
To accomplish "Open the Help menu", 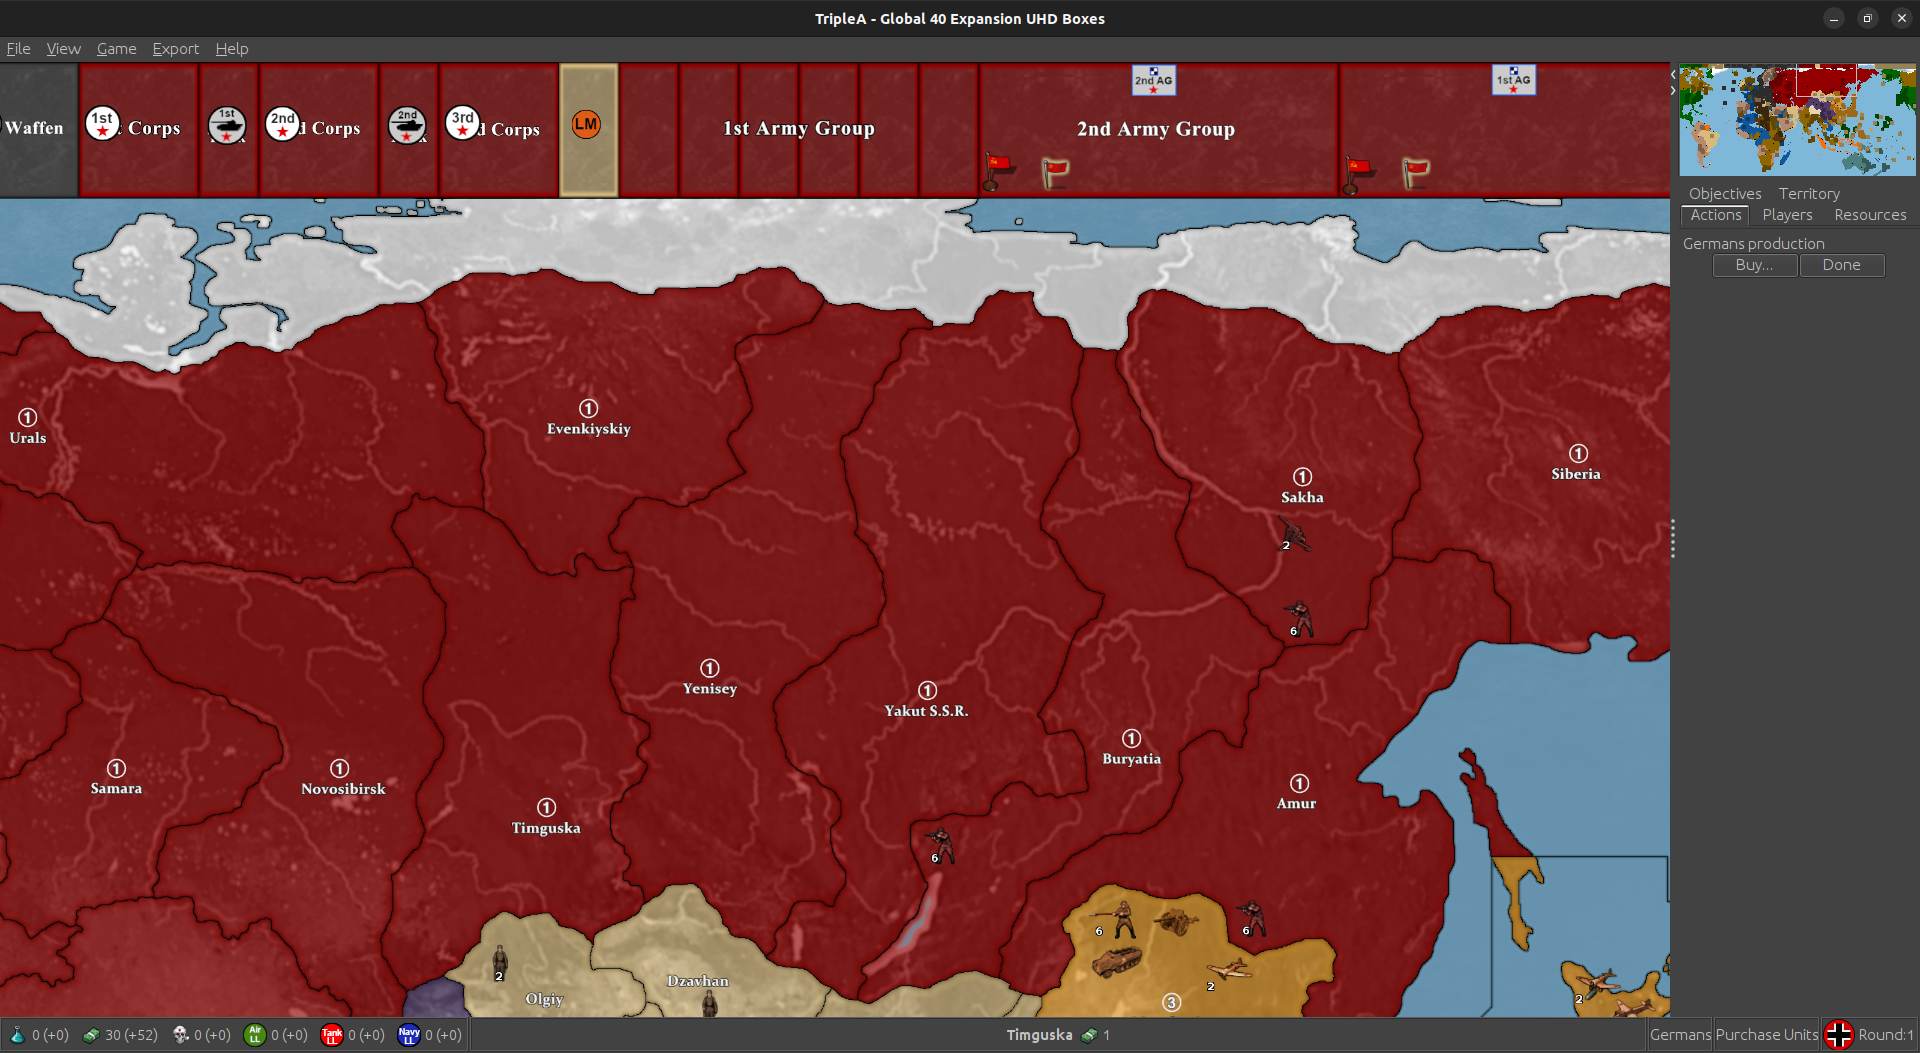I will pos(232,48).
